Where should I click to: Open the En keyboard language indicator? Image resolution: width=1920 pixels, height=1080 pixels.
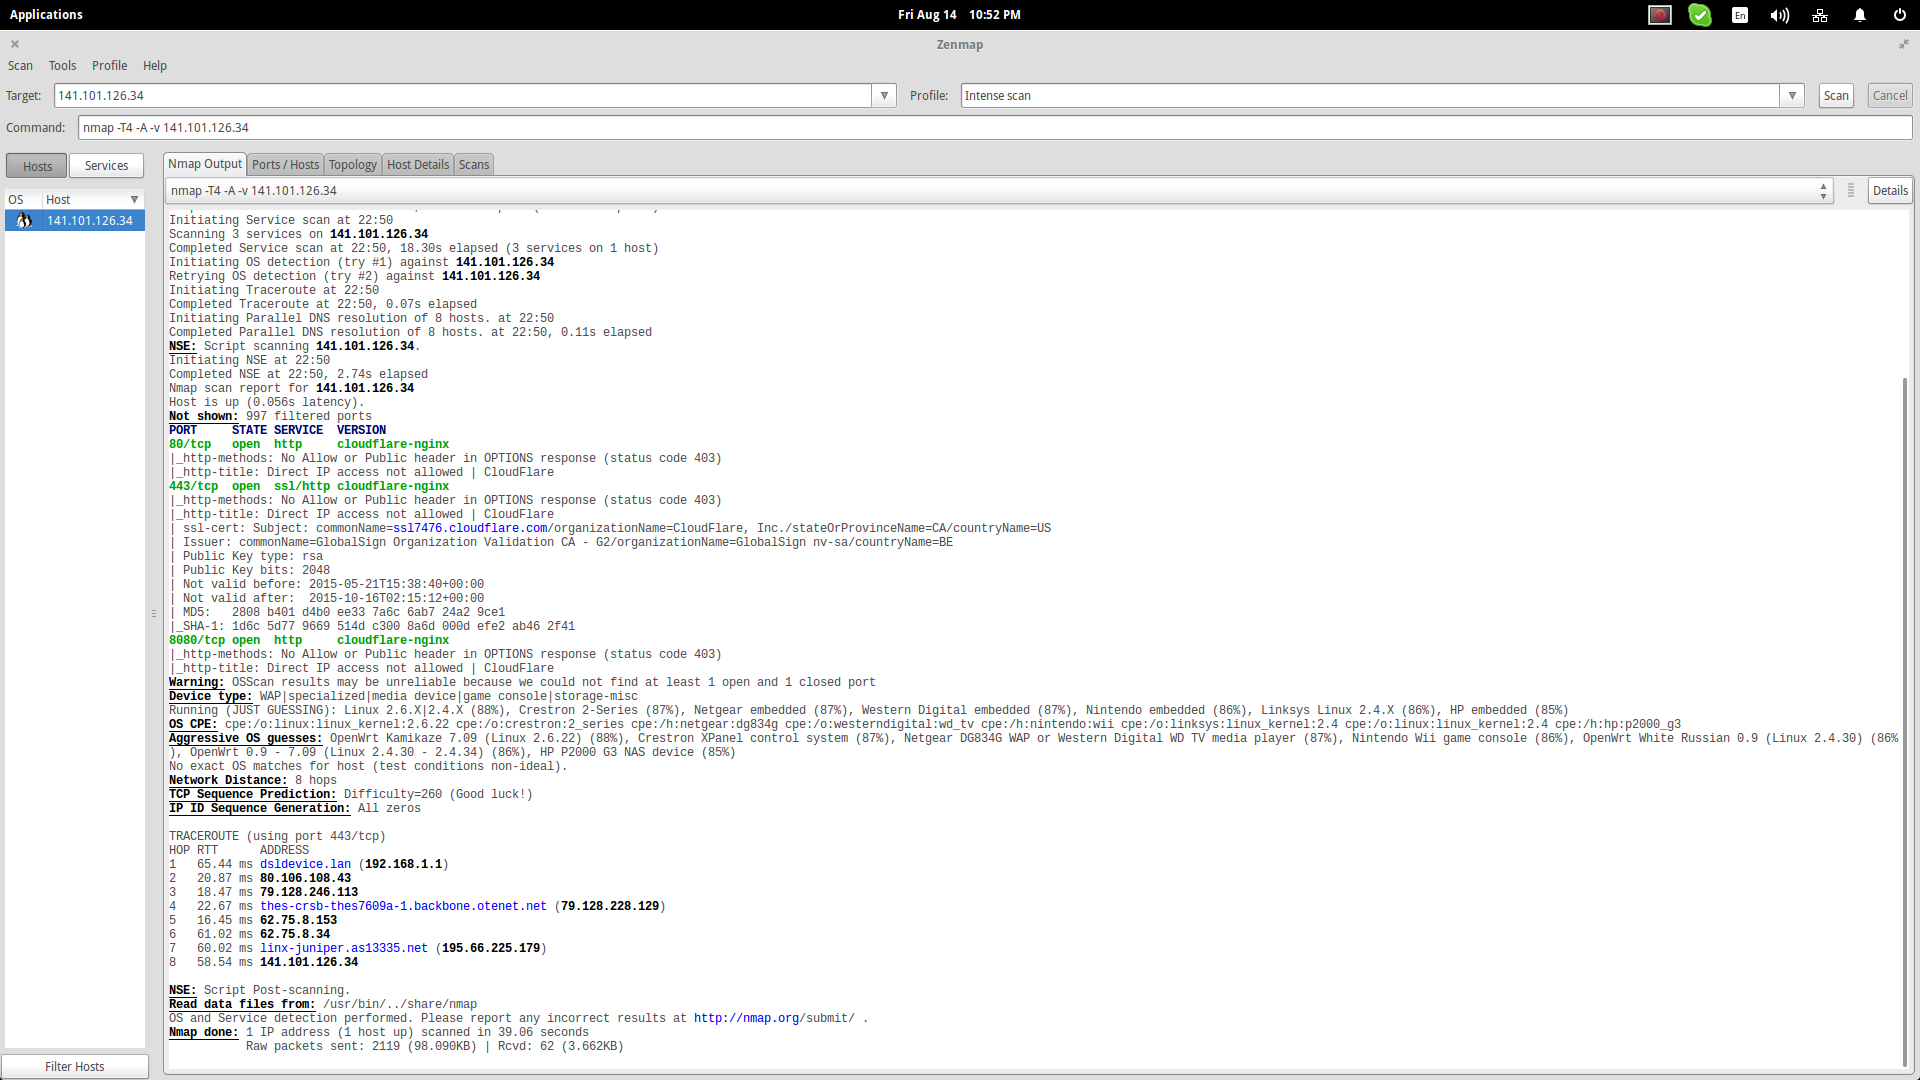click(x=1740, y=15)
